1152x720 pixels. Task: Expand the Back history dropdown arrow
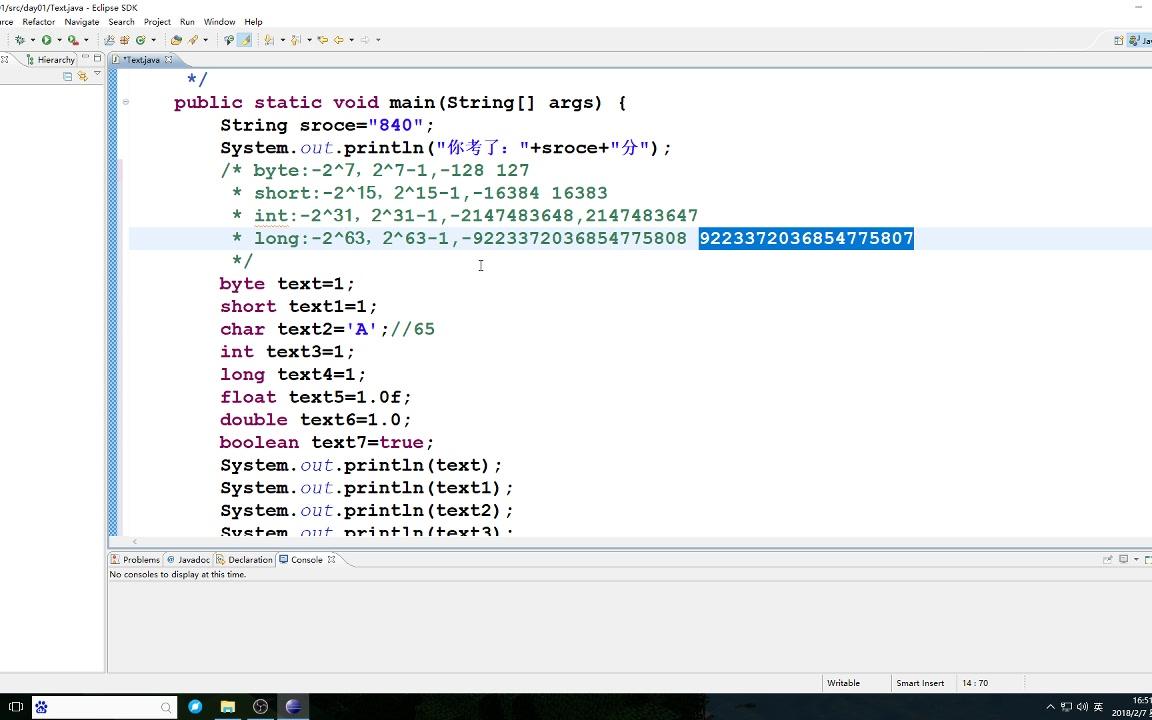(351, 40)
